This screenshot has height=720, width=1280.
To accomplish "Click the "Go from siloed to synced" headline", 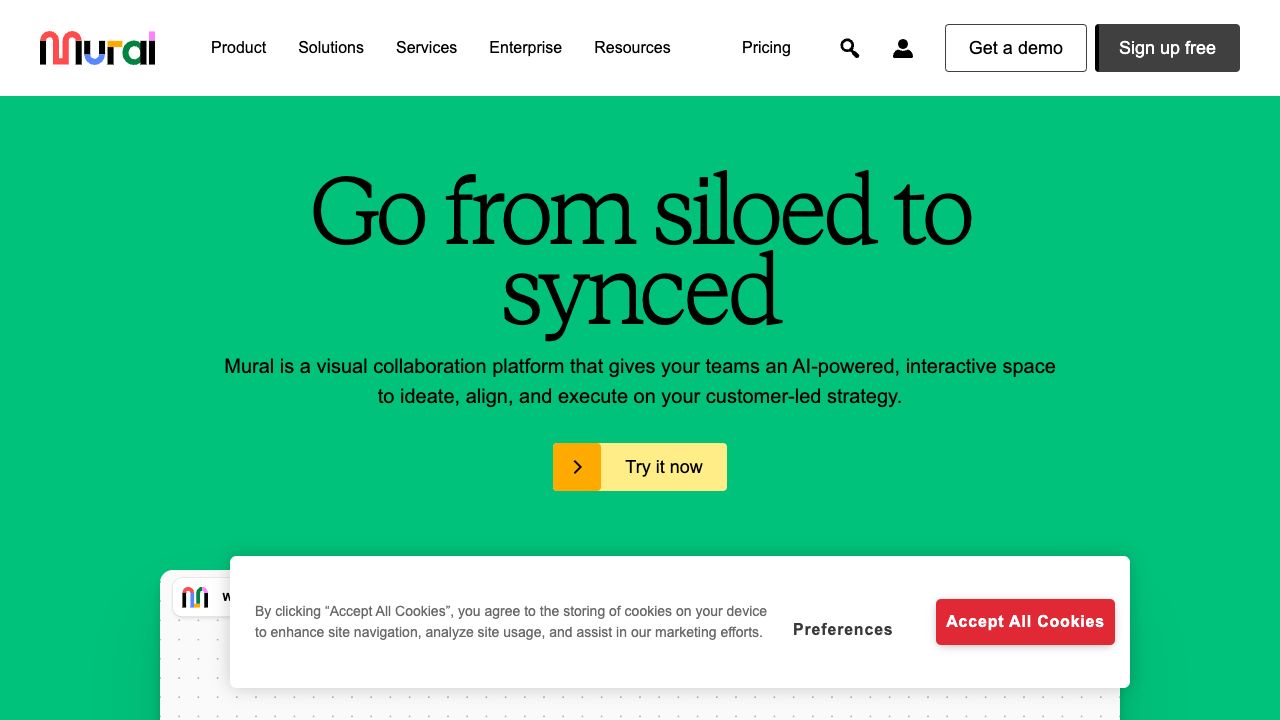I will [x=640, y=250].
